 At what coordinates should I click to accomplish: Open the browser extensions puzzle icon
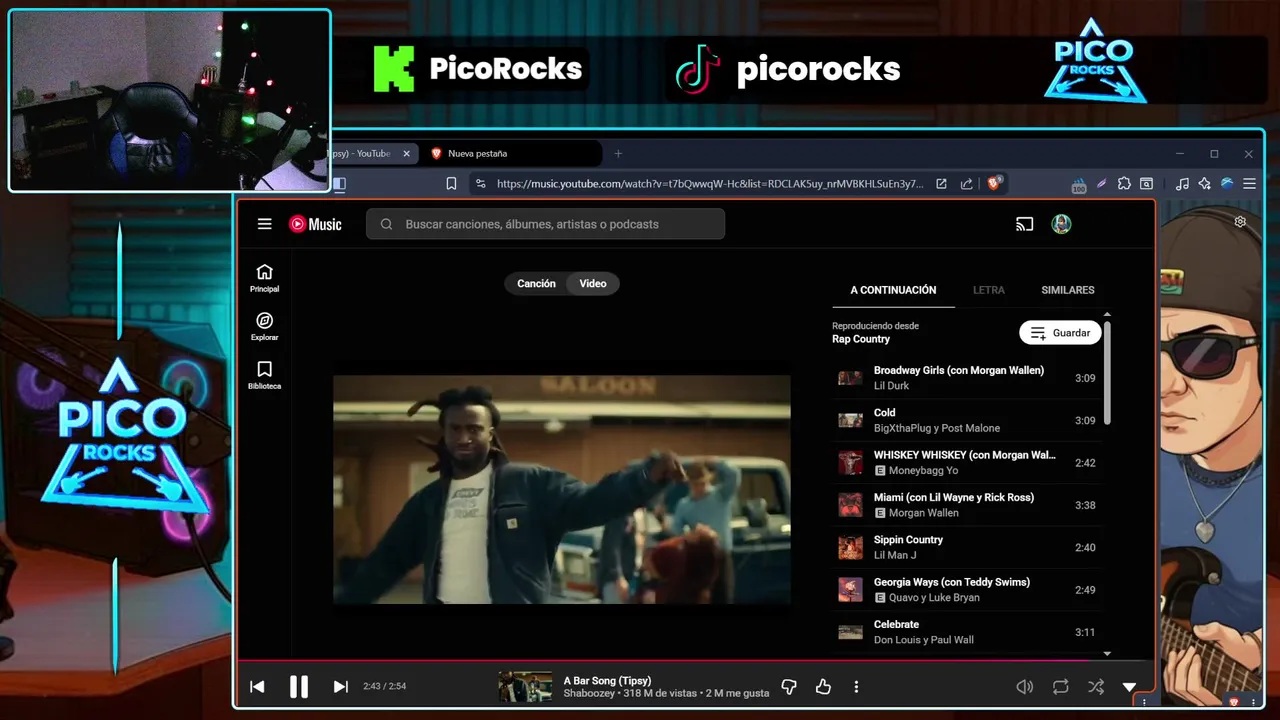coord(1124,184)
